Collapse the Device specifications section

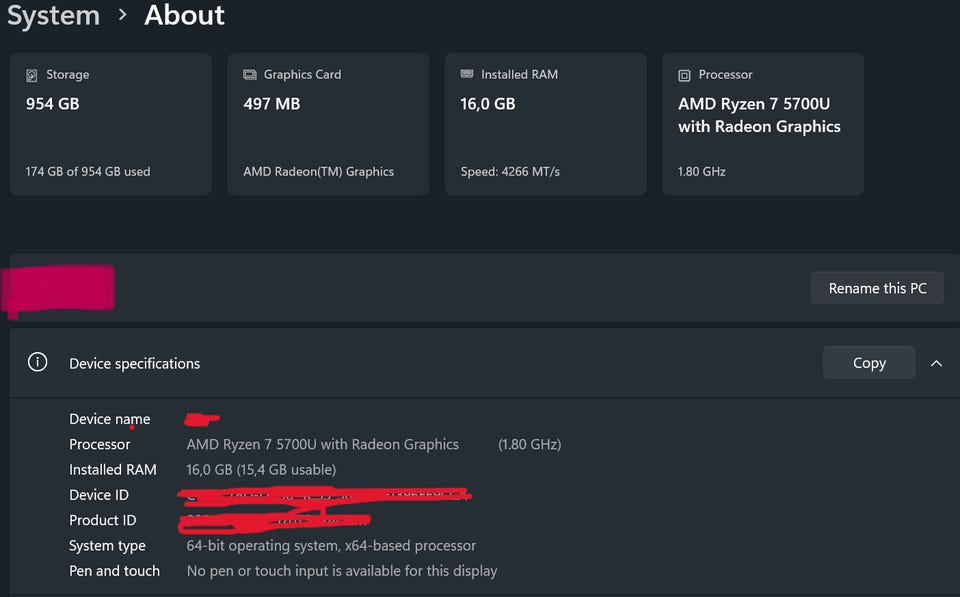coord(936,363)
